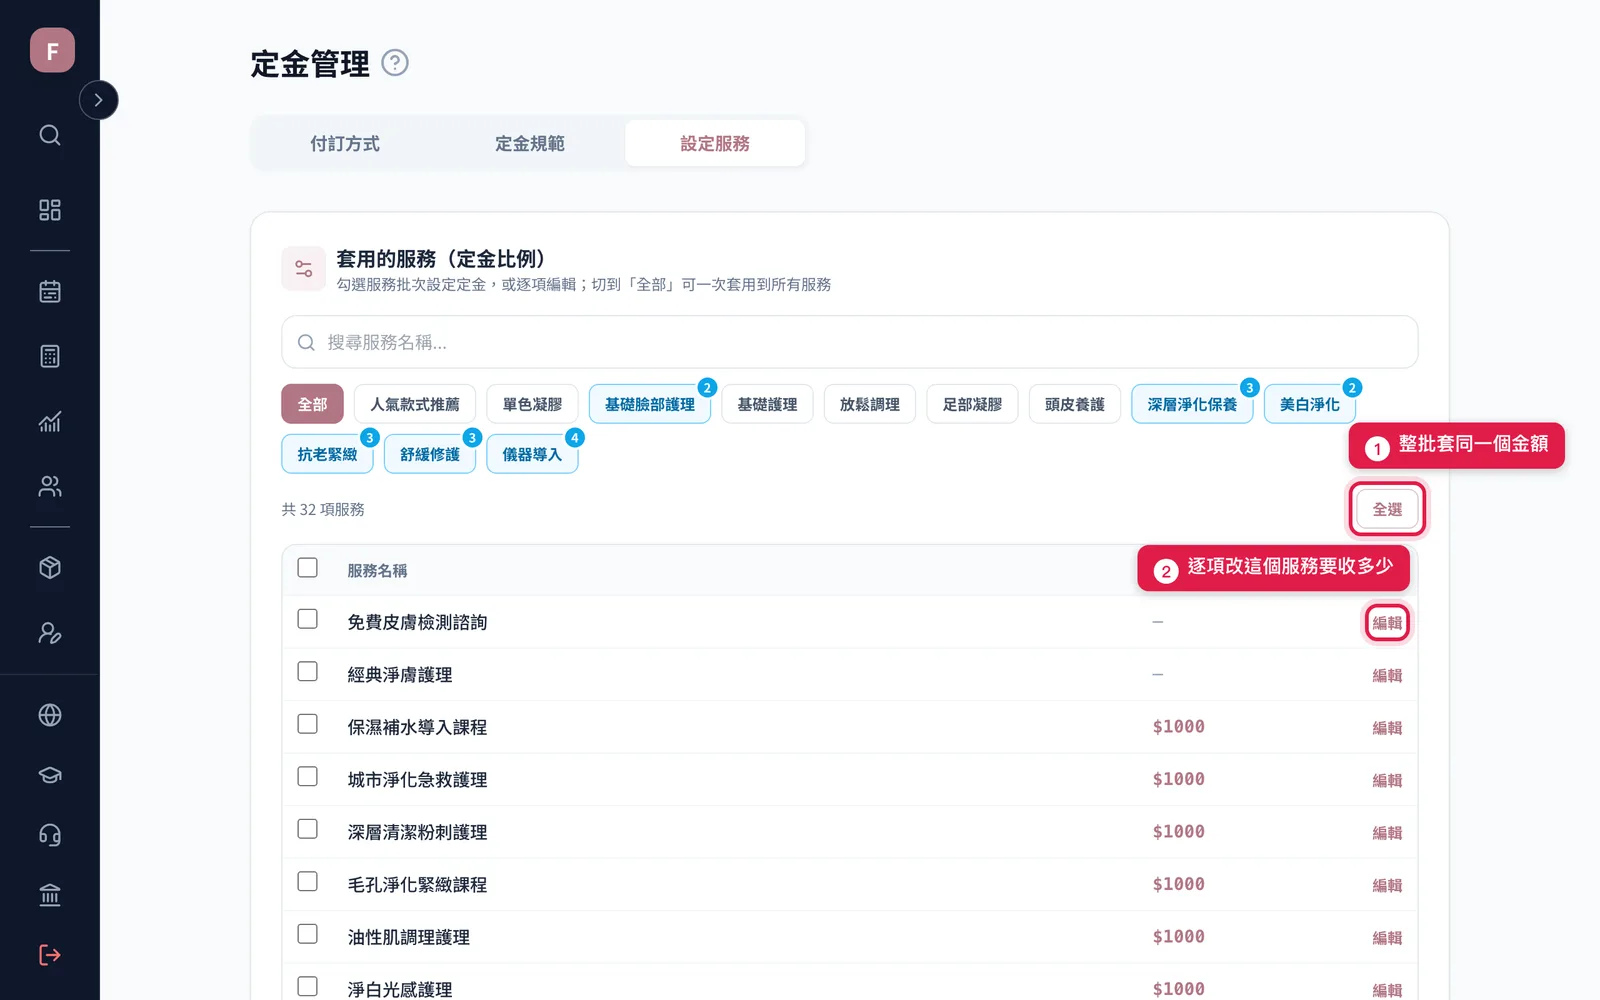Click the filter icon beside 套用的服務
This screenshot has width=1600, height=1000.
303,268
